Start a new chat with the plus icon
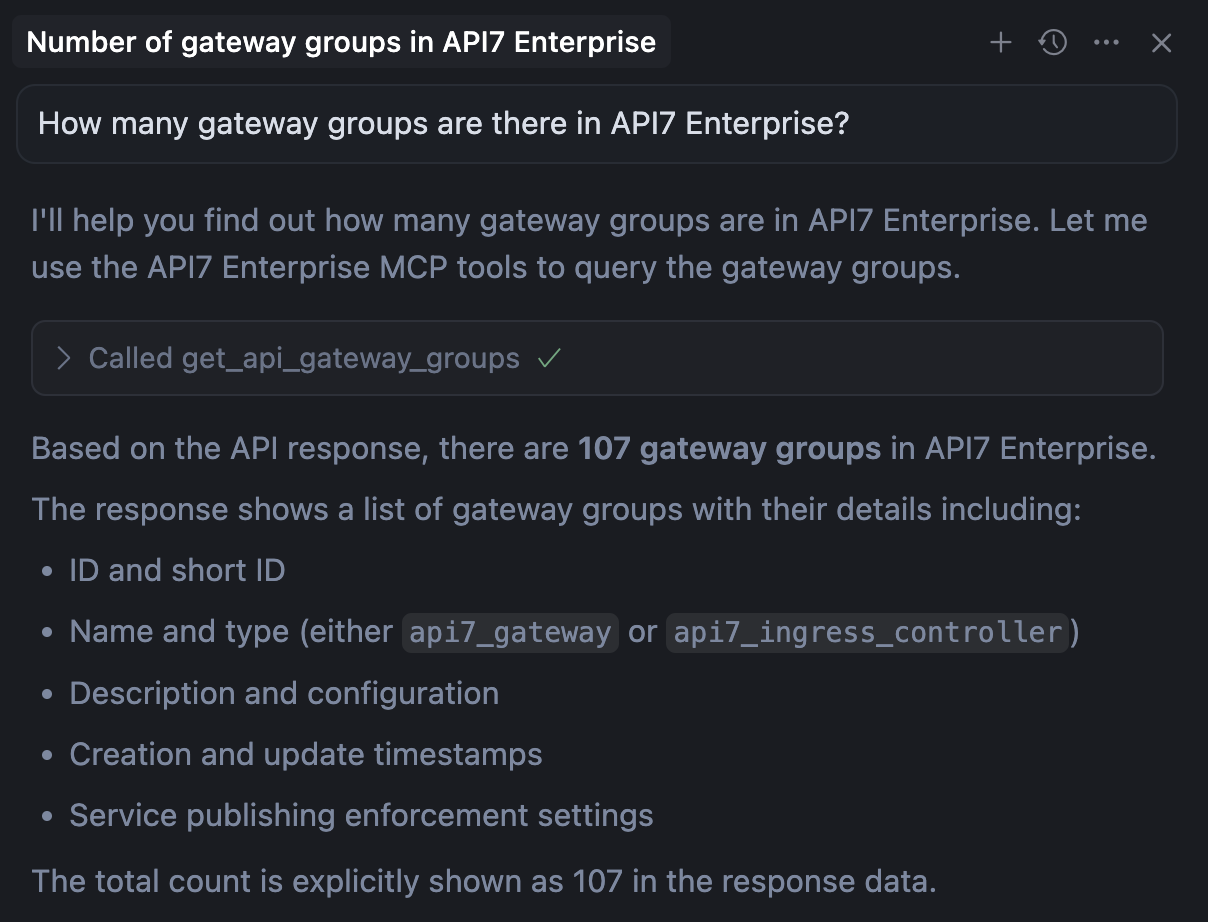The width and height of the screenshot is (1208, 922). (x=1000, y=43)
